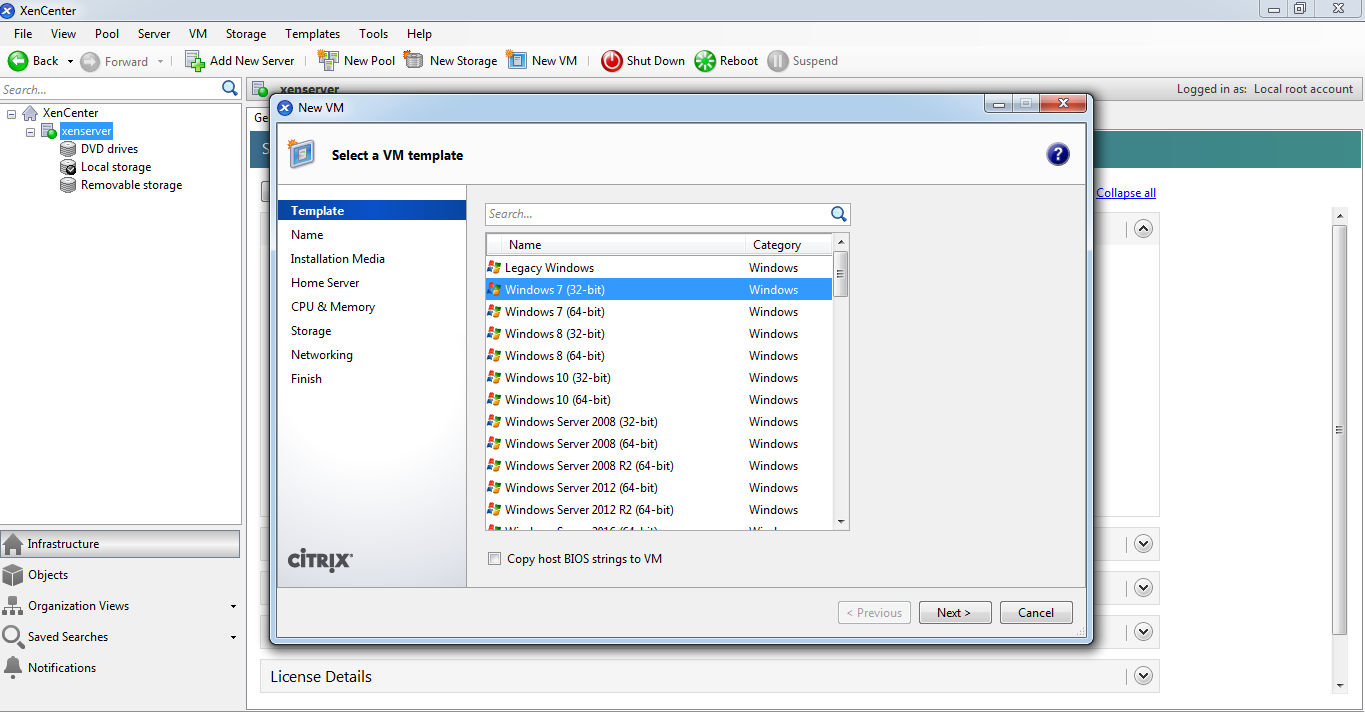Open the File menu
The width and height of the screenshot is (1365, 712).
coord(23,34)
